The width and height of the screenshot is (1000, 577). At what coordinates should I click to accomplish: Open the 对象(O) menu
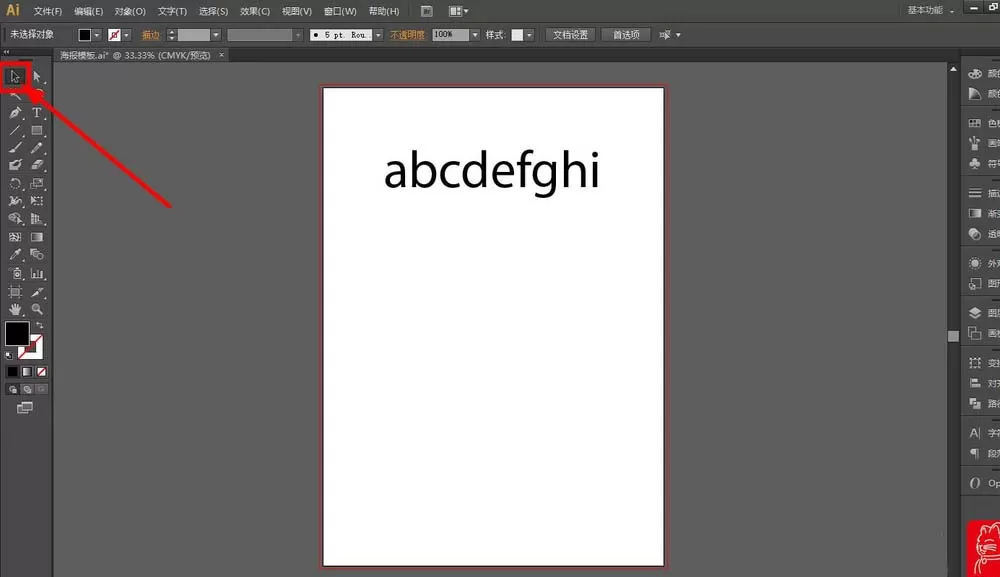(x=130, y=11)
